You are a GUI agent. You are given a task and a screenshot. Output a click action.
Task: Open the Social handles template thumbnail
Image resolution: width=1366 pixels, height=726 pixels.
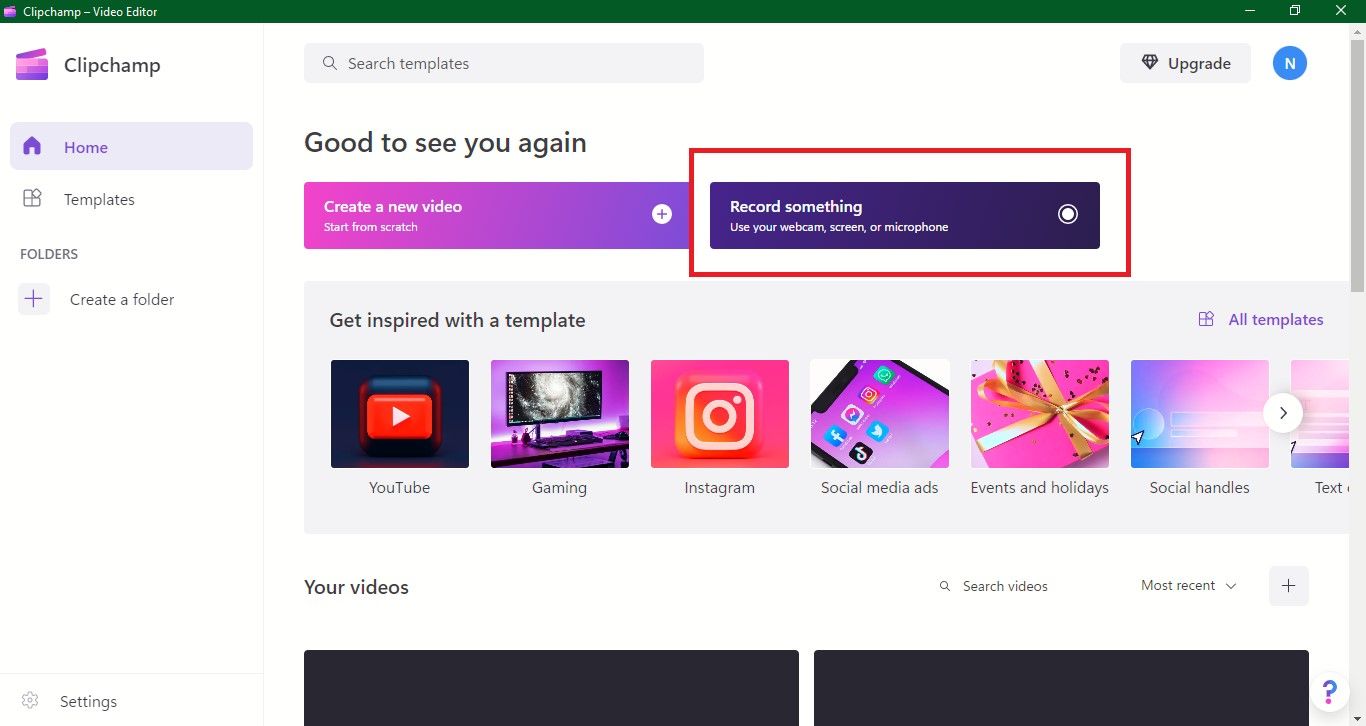(1200, 414)
